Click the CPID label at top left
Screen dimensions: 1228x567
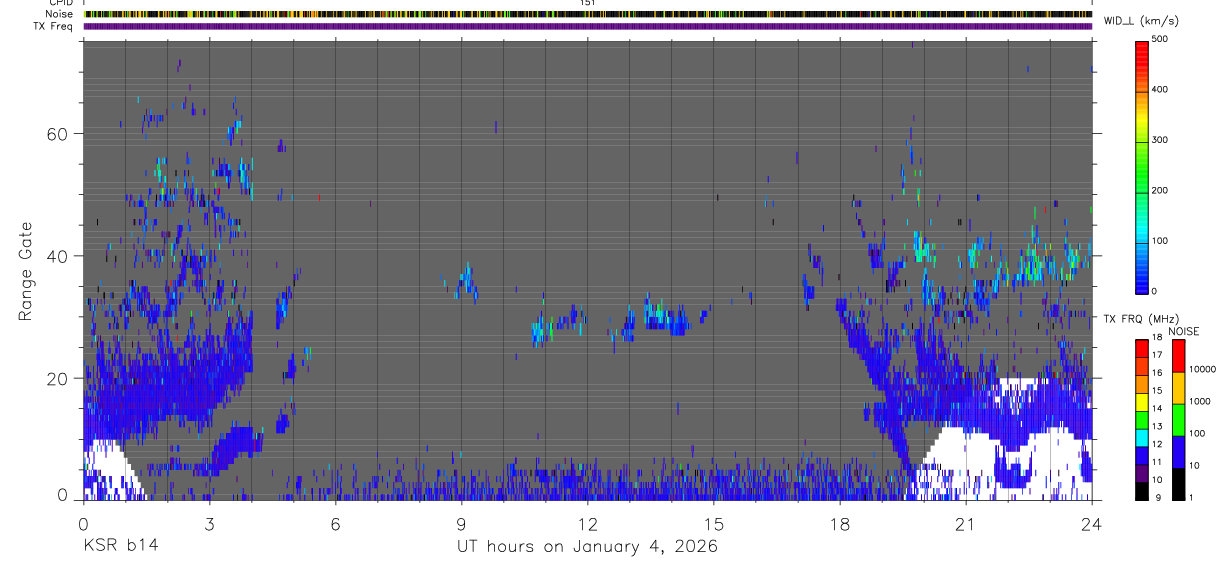point(60,3)
